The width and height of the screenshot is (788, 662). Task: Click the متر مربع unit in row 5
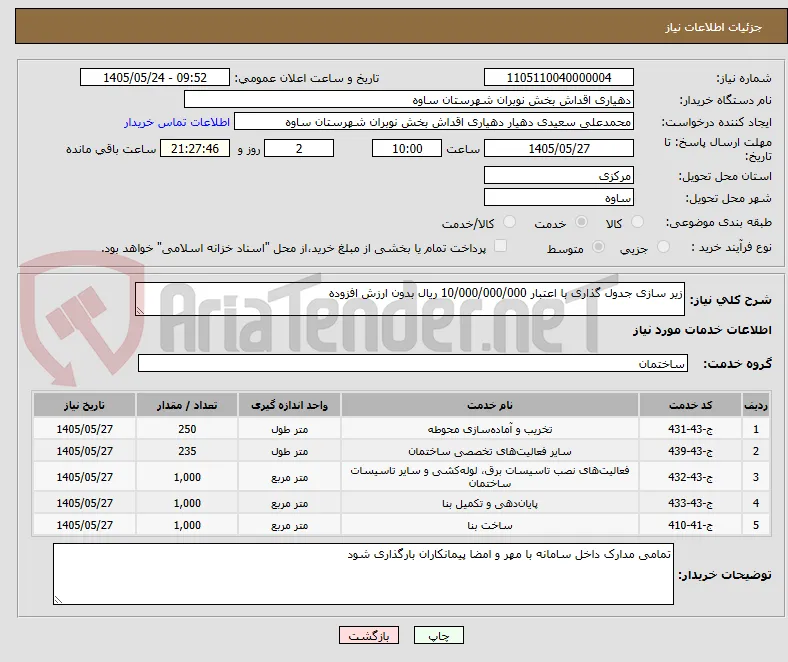coord(289,525)
